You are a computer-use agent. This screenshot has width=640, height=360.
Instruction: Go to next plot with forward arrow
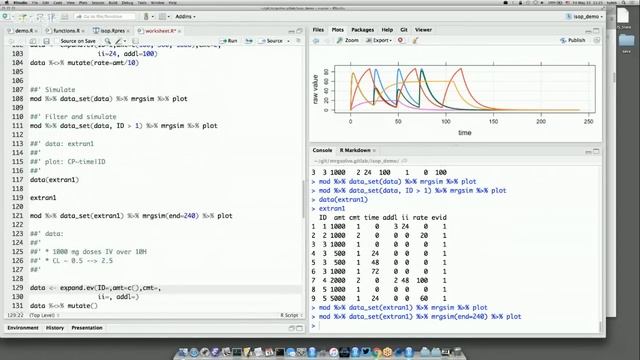point(327,40)
